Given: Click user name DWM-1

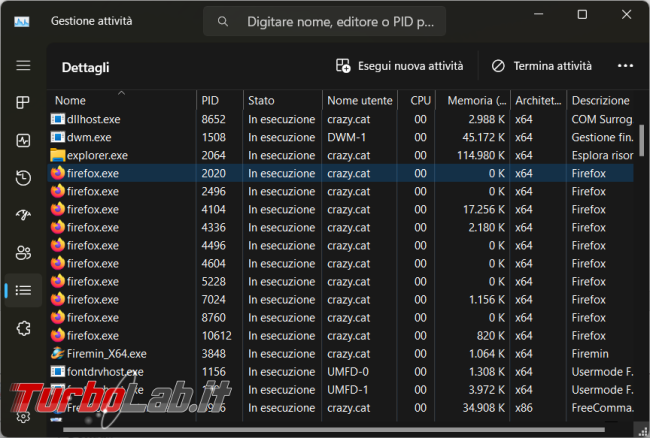Looking at the screenshot, I should [x=347, y=137].
